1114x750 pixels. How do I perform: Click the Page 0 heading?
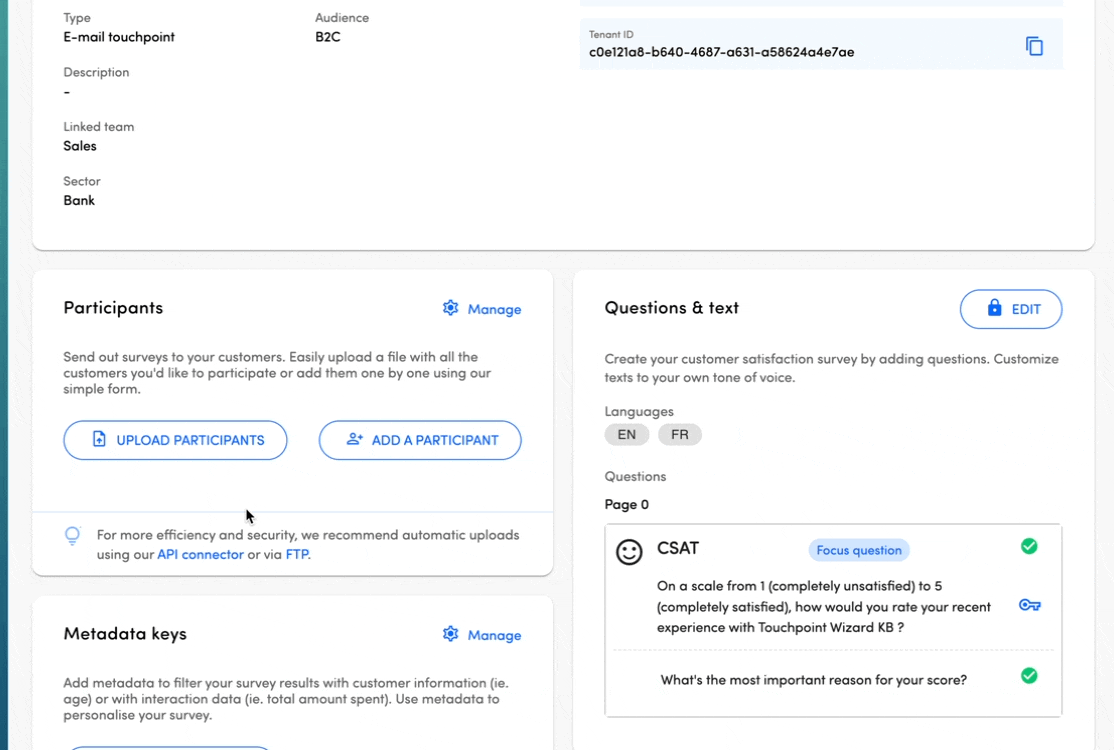[x=627, y=504]
